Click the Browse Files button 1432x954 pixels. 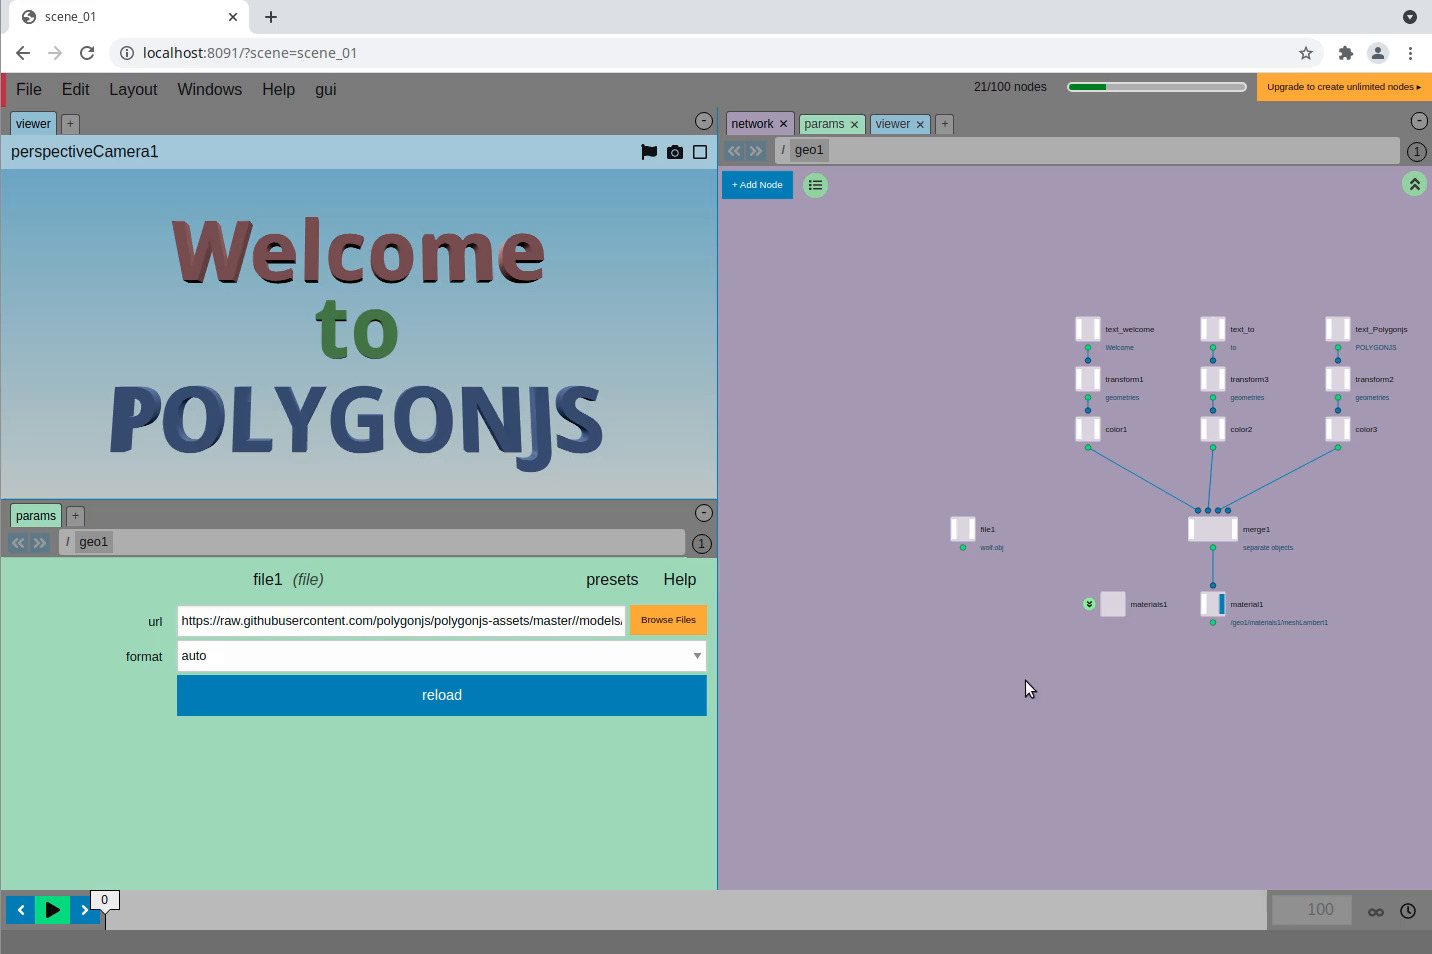pos(668,620)
